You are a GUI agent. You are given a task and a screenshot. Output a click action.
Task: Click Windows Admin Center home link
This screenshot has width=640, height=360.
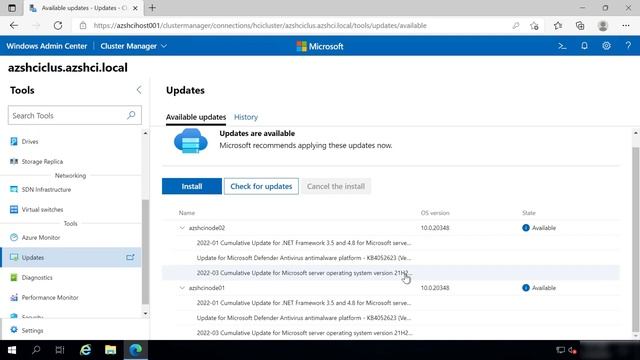point(47,46)
